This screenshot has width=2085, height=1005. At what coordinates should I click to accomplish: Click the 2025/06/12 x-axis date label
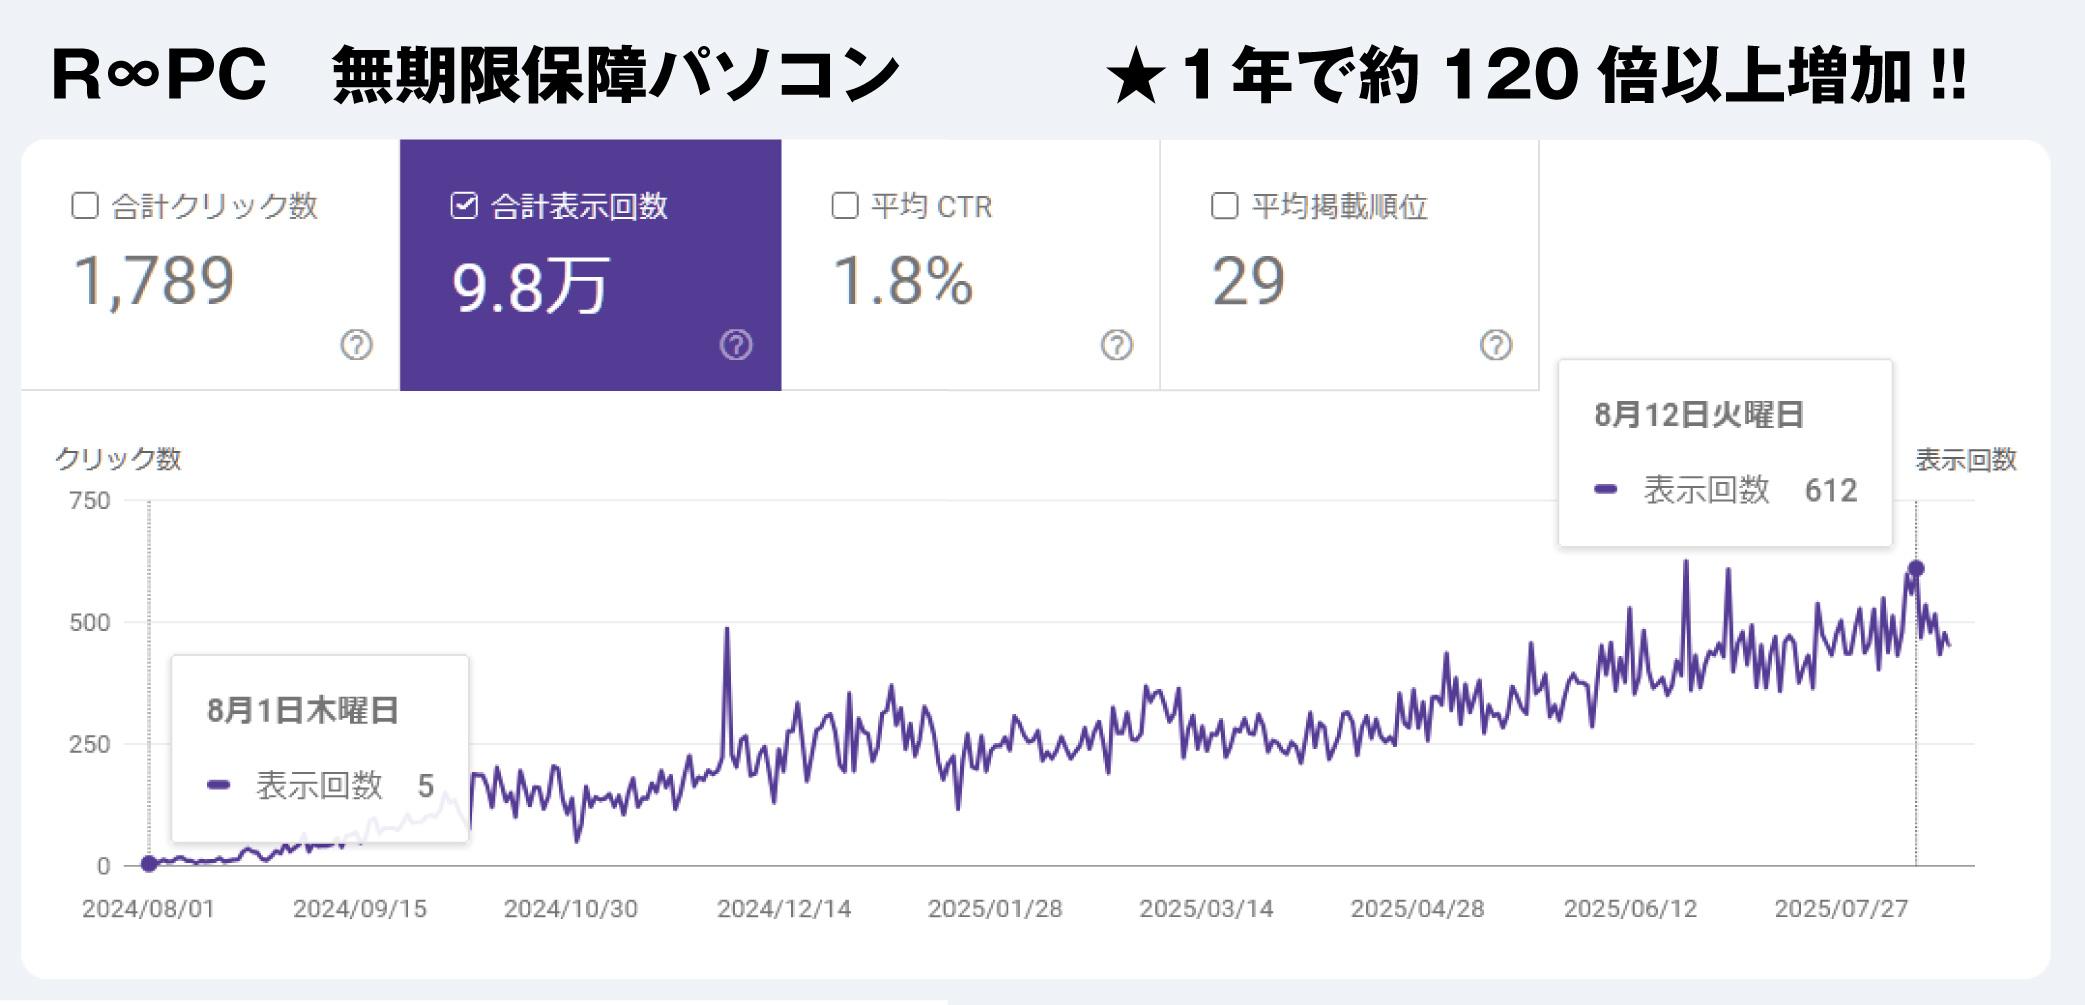(1630, 909)
